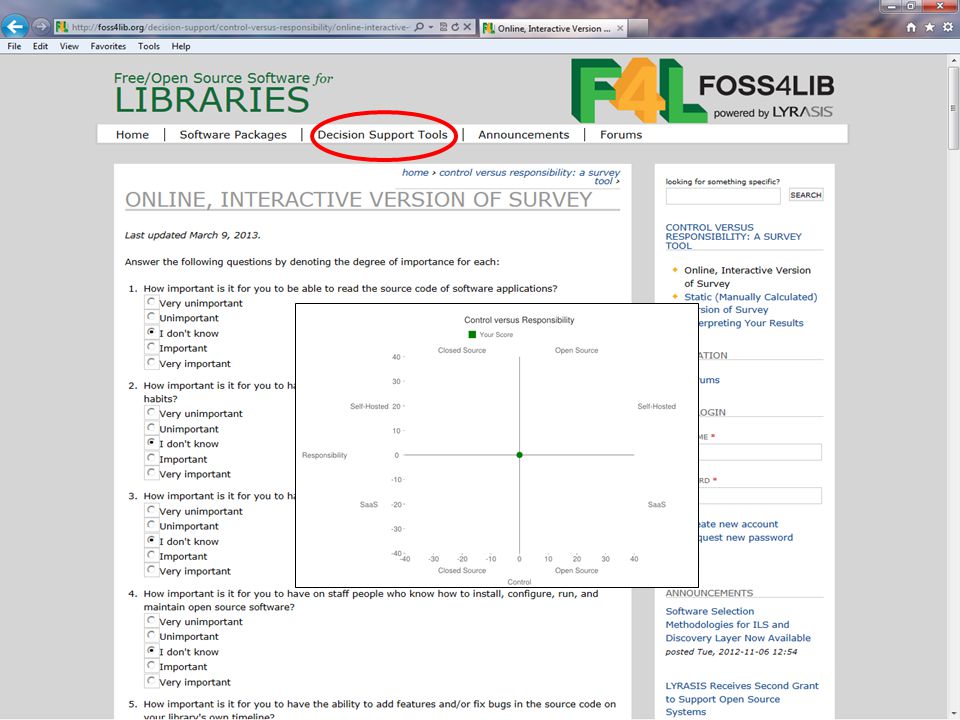Screen dimensions: 960x720
Task: Open the blank new tab button
Action: pyautogui.click(x=637, y=28)
